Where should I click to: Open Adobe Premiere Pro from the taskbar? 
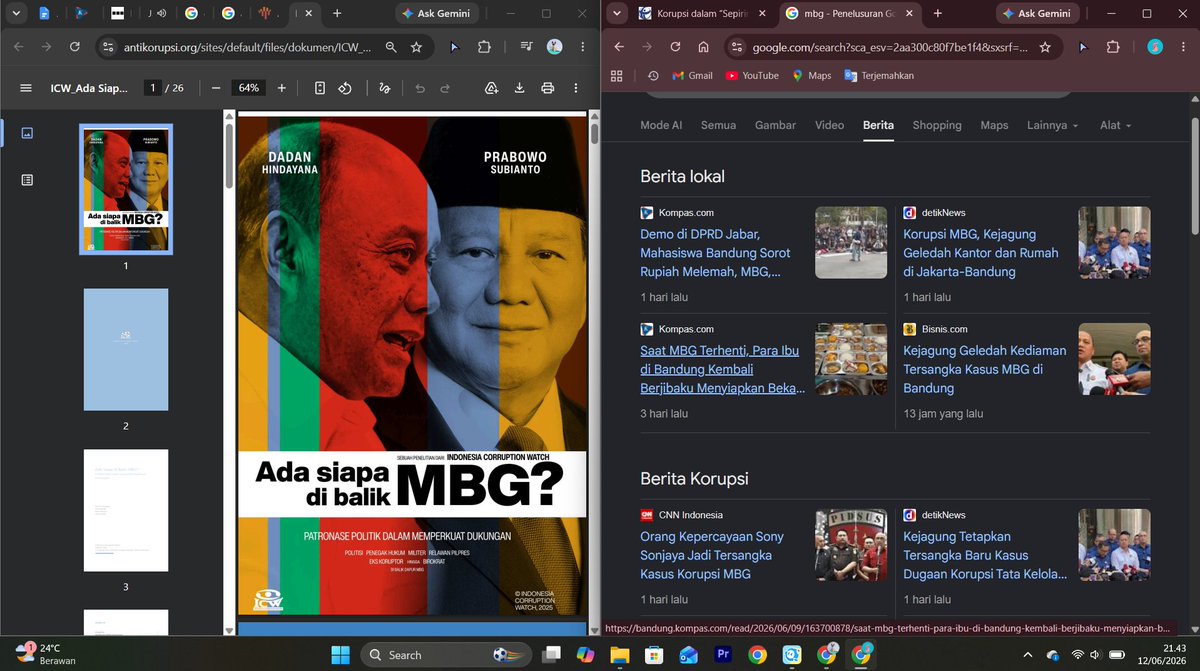[x=723, y=655]
